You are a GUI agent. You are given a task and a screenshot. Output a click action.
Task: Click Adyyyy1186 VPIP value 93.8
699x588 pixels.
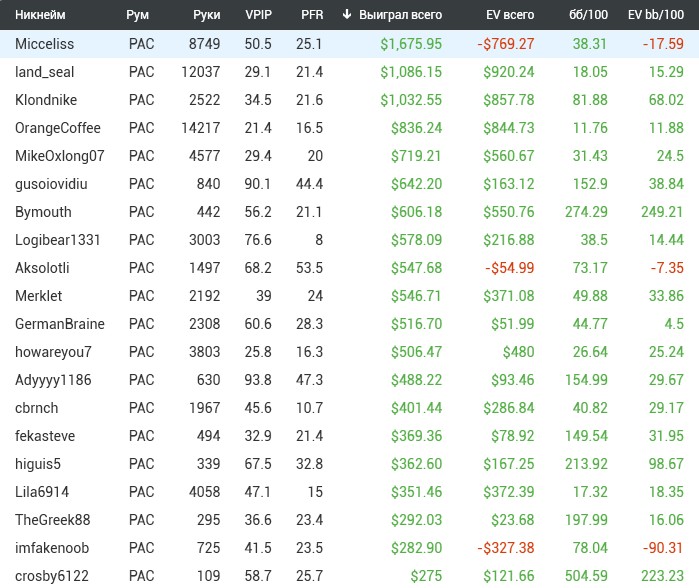(x=258, y=380)
